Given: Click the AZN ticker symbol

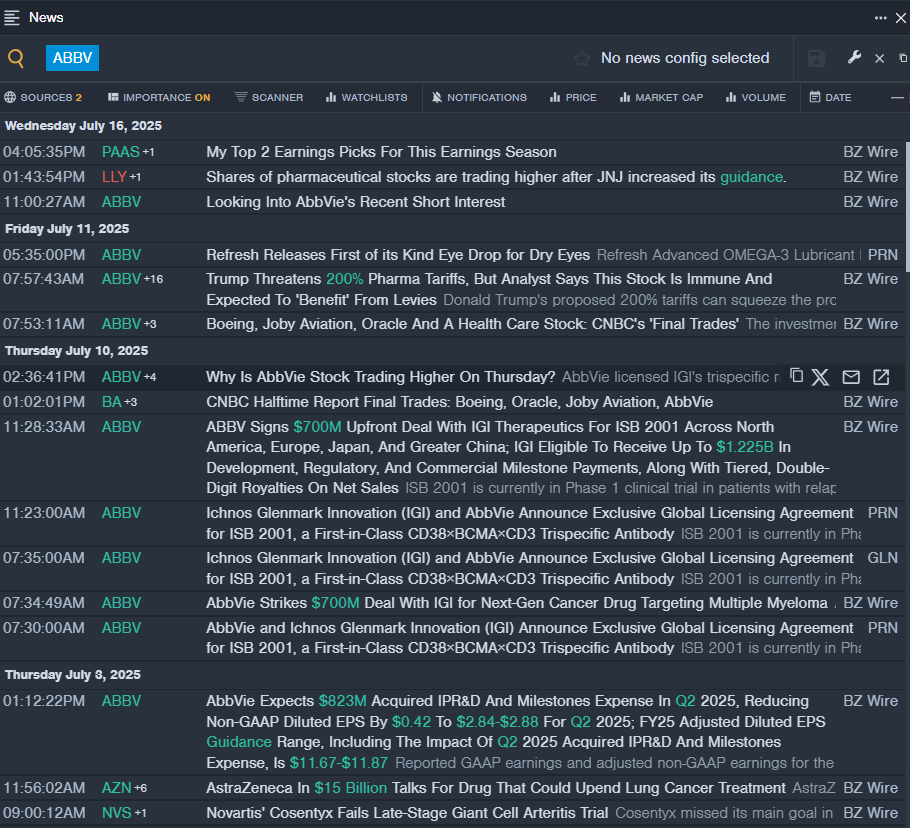Looking at the screenshot, I should pyautogui.click(x=117, y=788).
